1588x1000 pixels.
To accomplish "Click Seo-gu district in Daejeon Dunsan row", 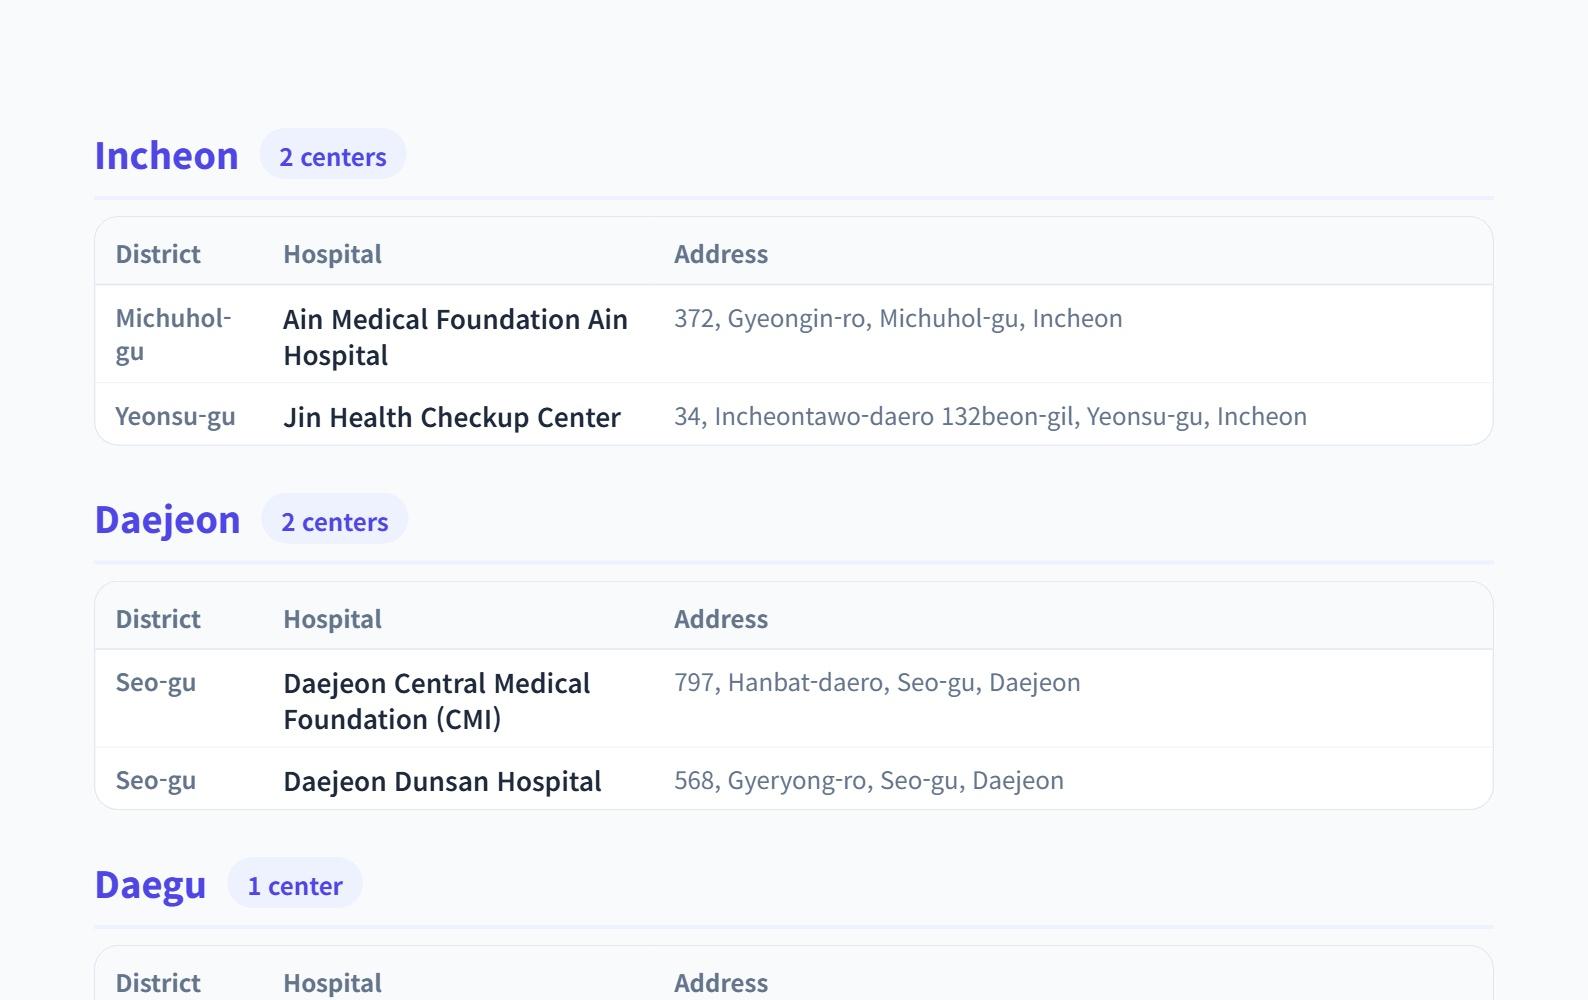I will coord(156,780).
